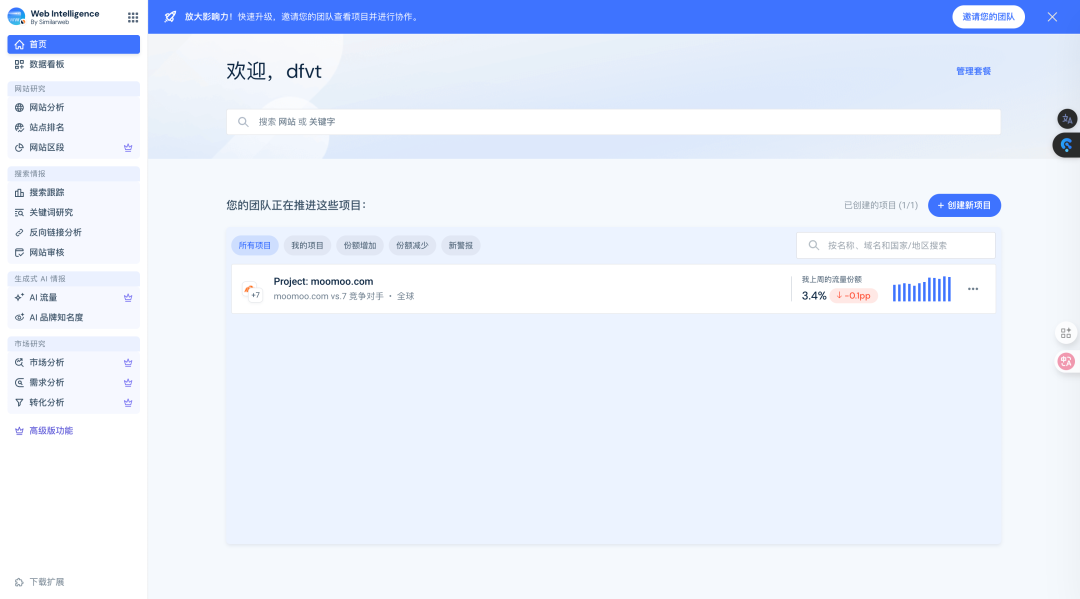Click the 3.4% traffic share value
The width and height of the screenshot is (1080, 599).
pyautogui.click(x=813, y=295)
